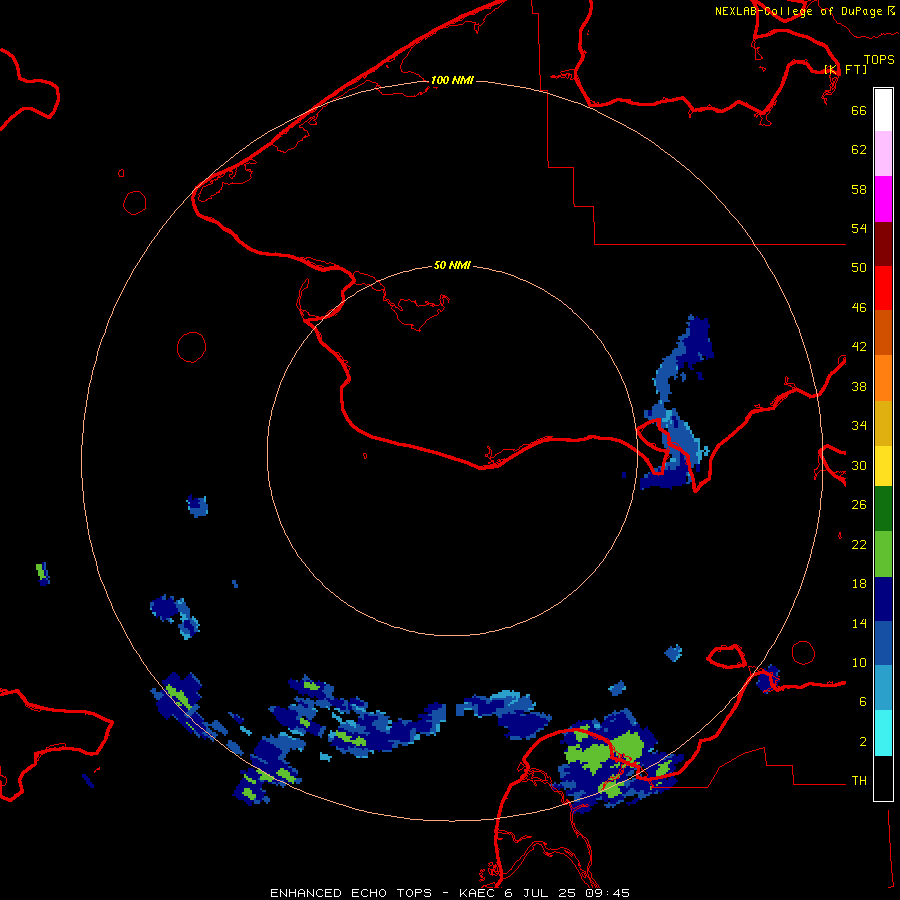Select the light green 26 kft legend swatch
This screenshot has height=900, width=900.
tap(883, 554)
